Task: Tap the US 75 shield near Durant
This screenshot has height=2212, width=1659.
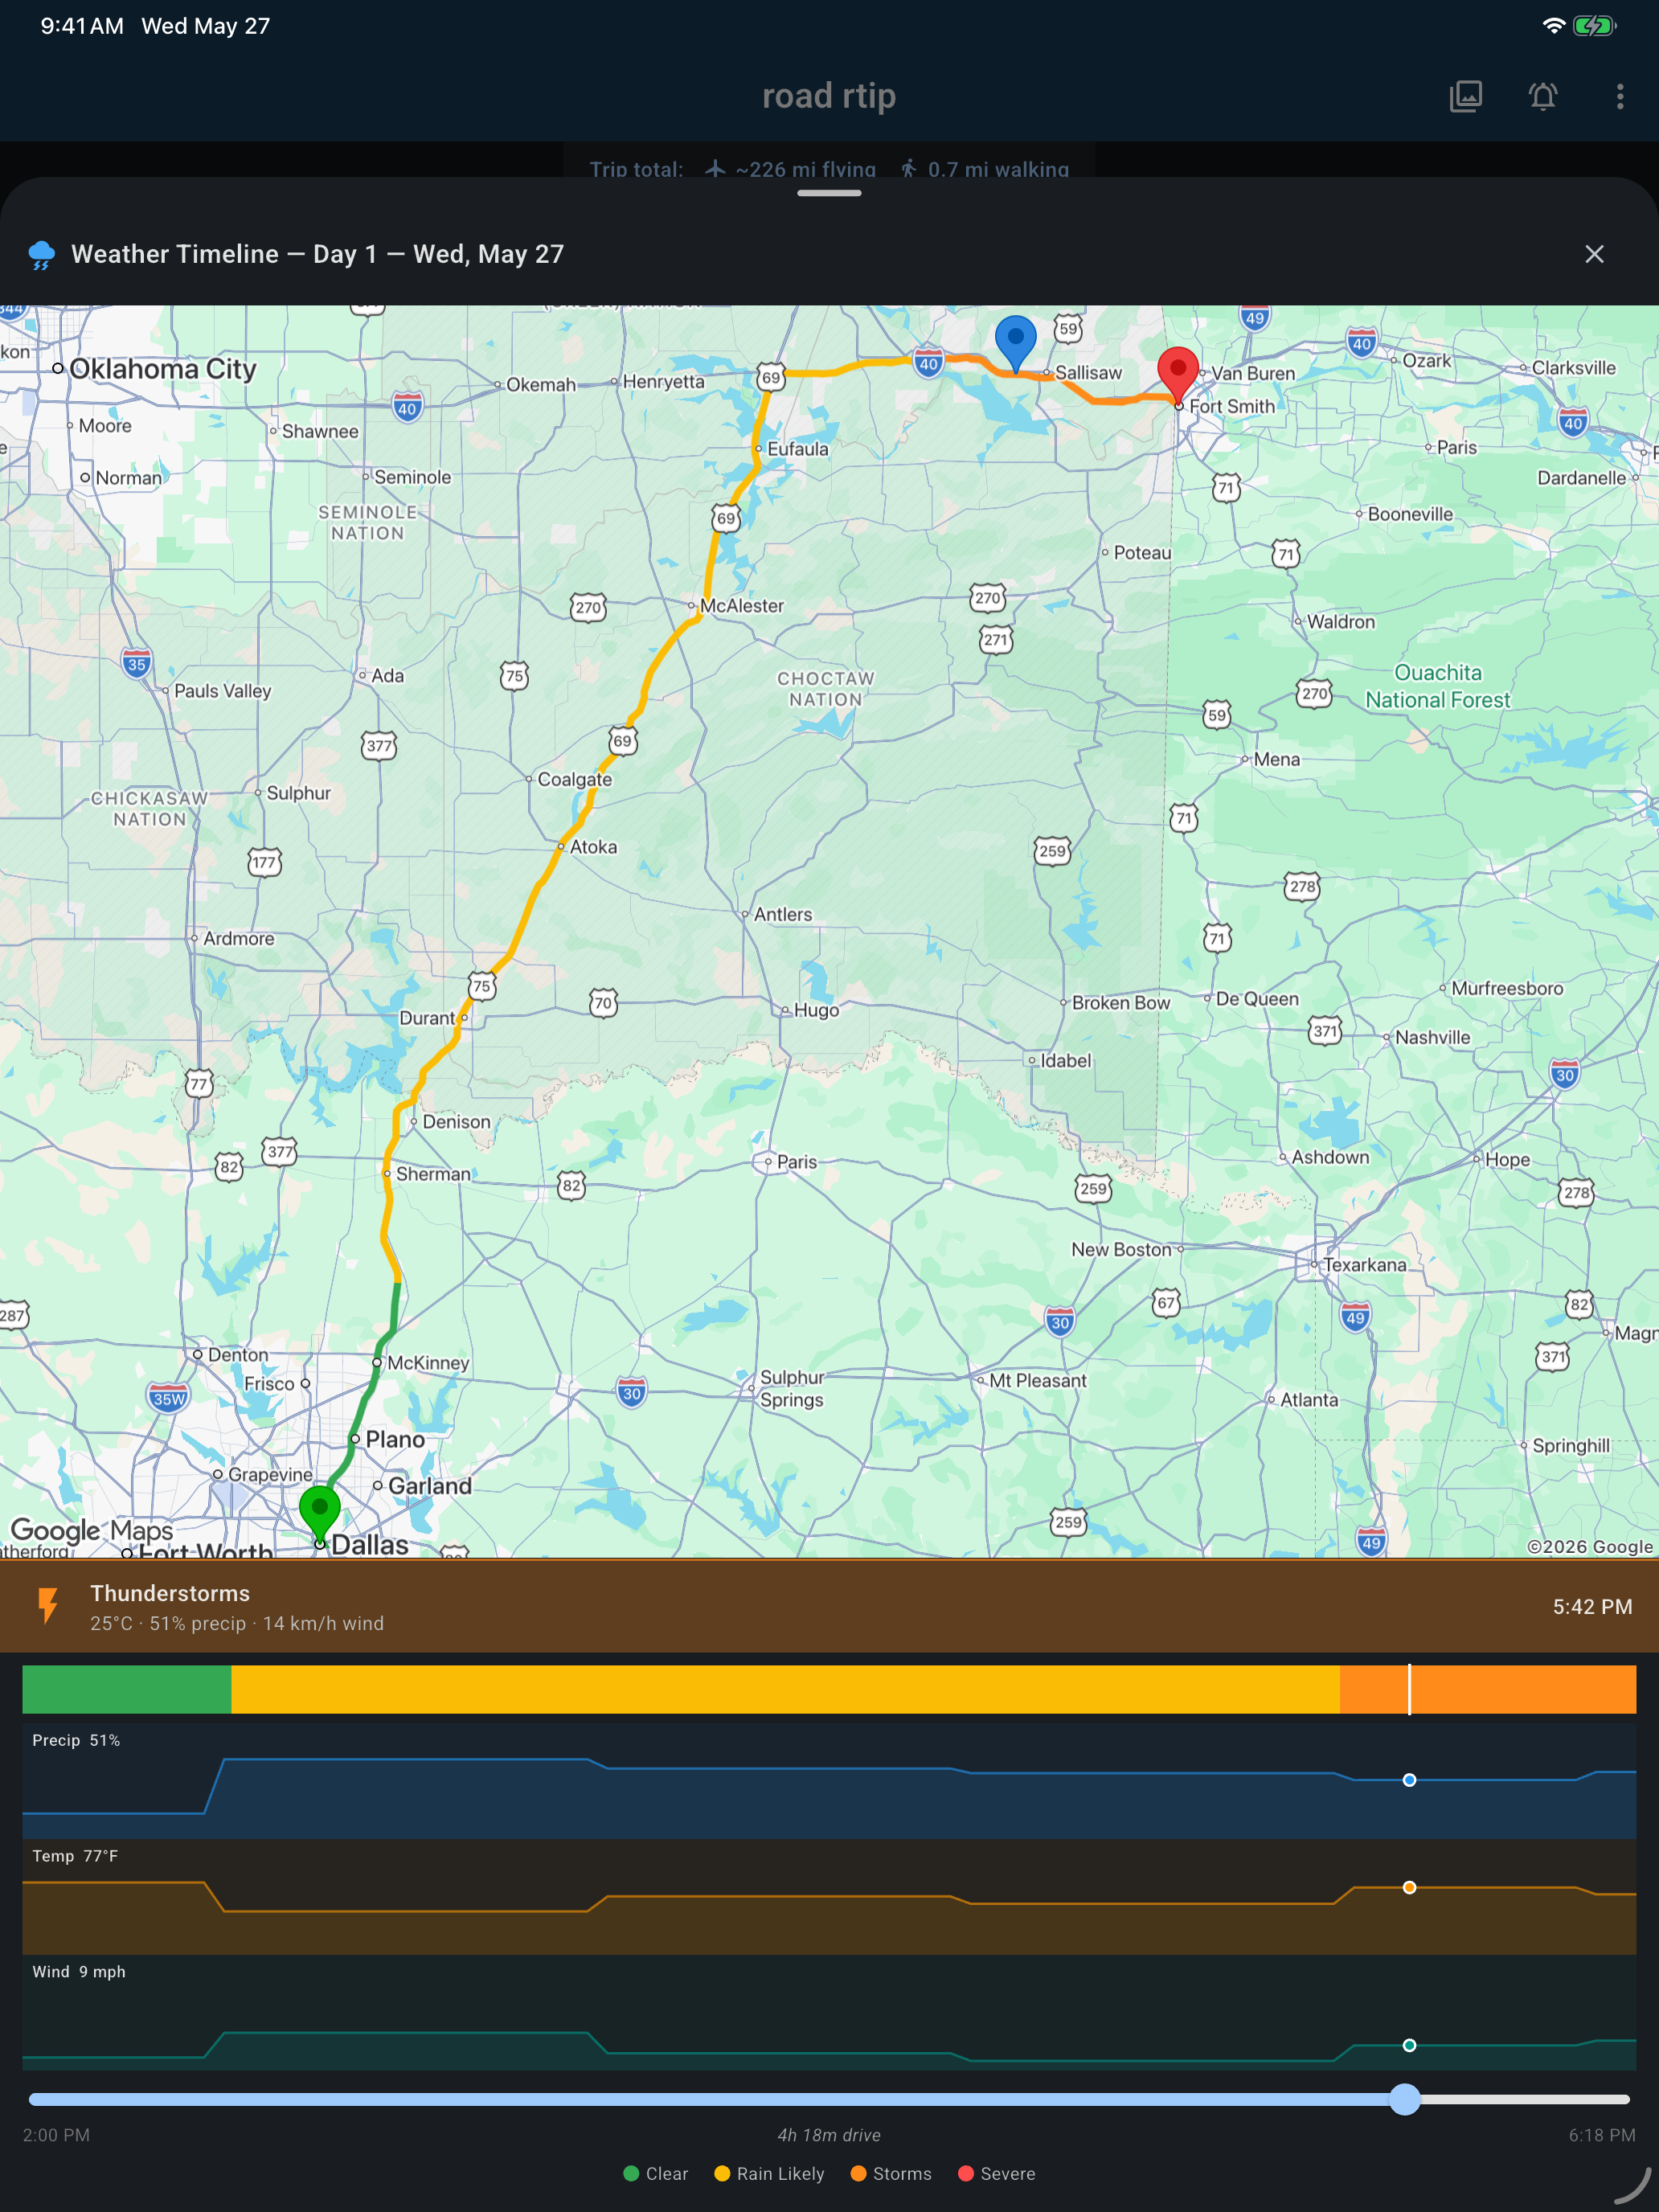Action: click(x=482, y=986)
